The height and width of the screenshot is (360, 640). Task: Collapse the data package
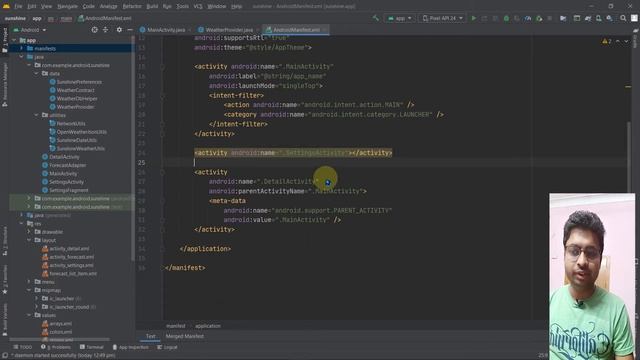(x=36, y=73)
